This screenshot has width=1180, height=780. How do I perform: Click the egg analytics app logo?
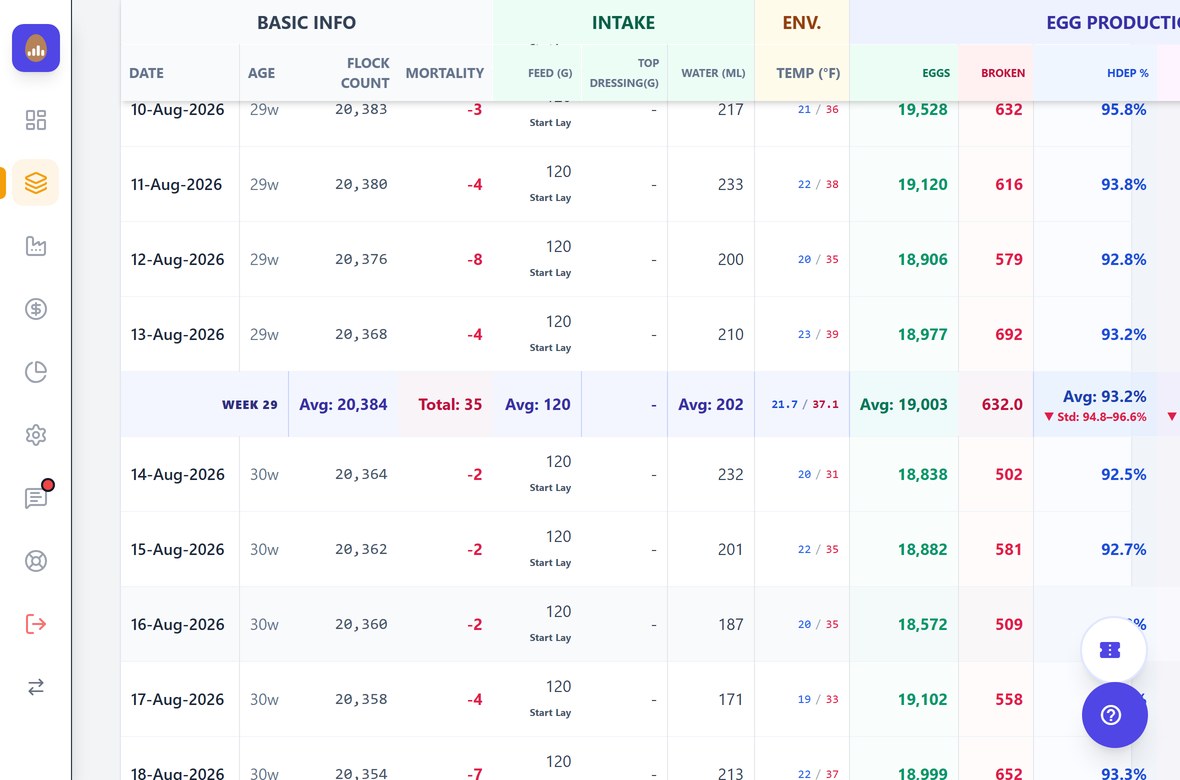35,48
